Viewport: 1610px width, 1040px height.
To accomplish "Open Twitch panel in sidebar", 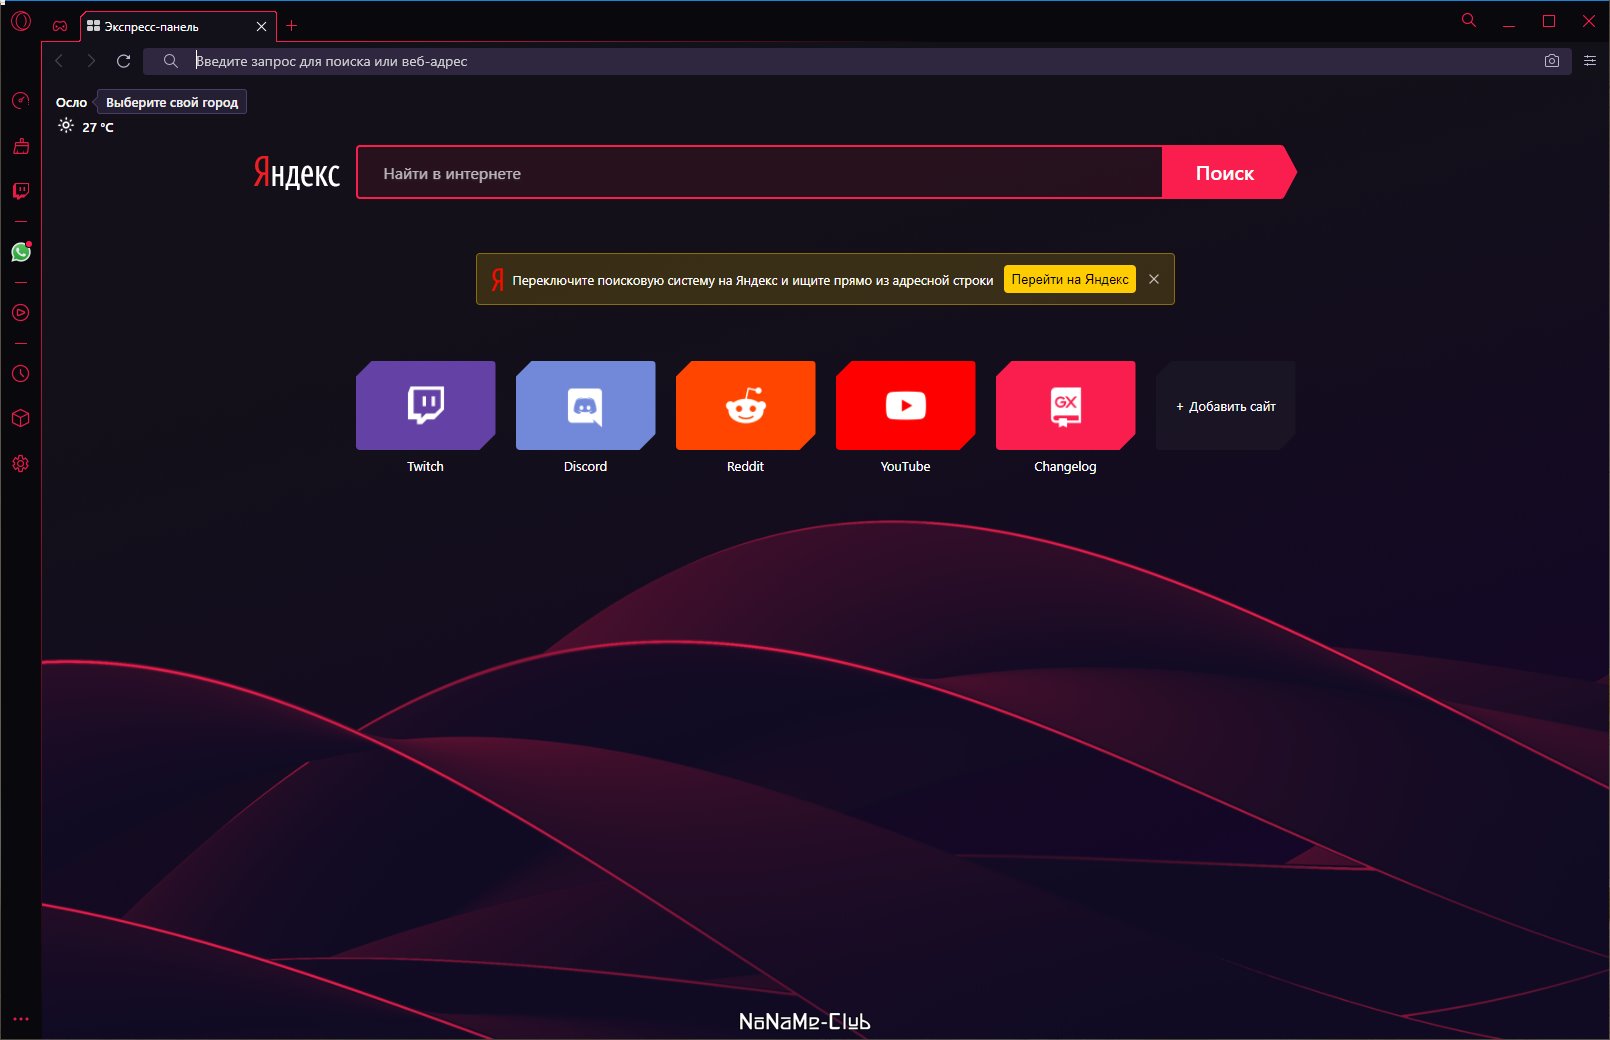I will [21, 191].
